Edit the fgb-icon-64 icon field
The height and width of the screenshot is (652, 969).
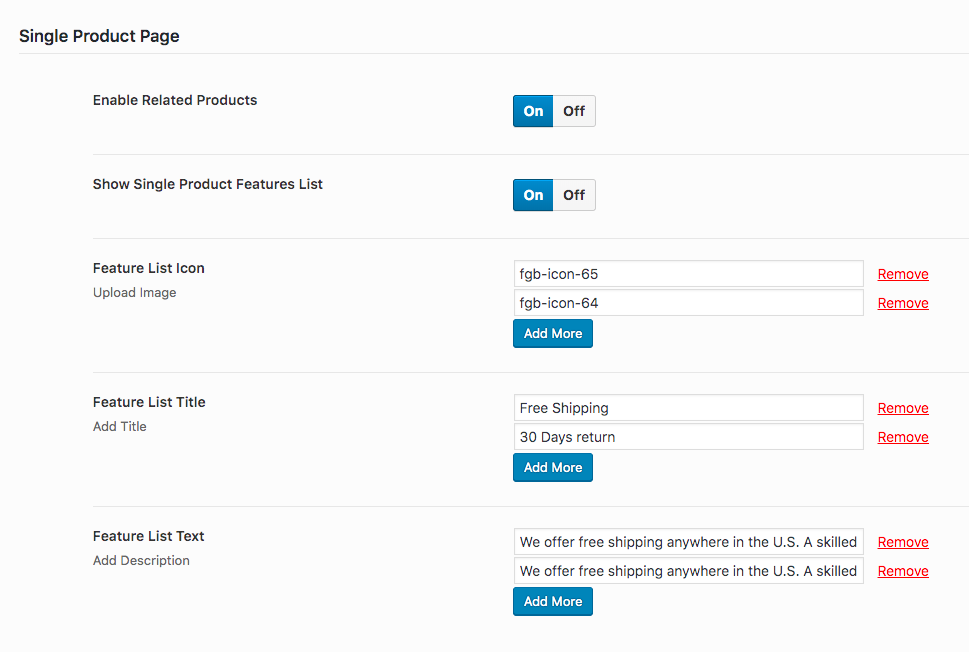click(688, 303)
